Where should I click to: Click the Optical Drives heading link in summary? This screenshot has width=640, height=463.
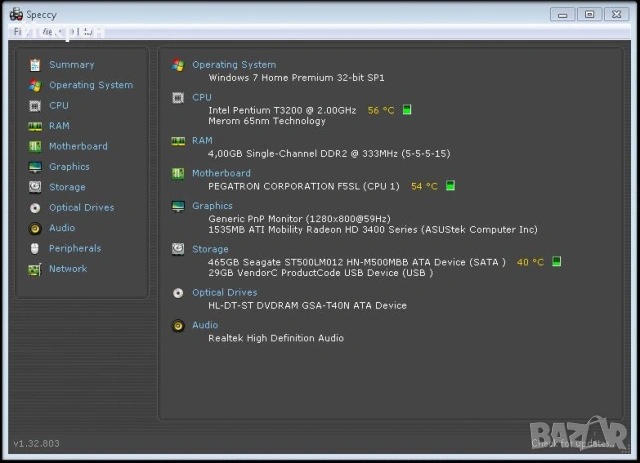[x=225, y=293]
